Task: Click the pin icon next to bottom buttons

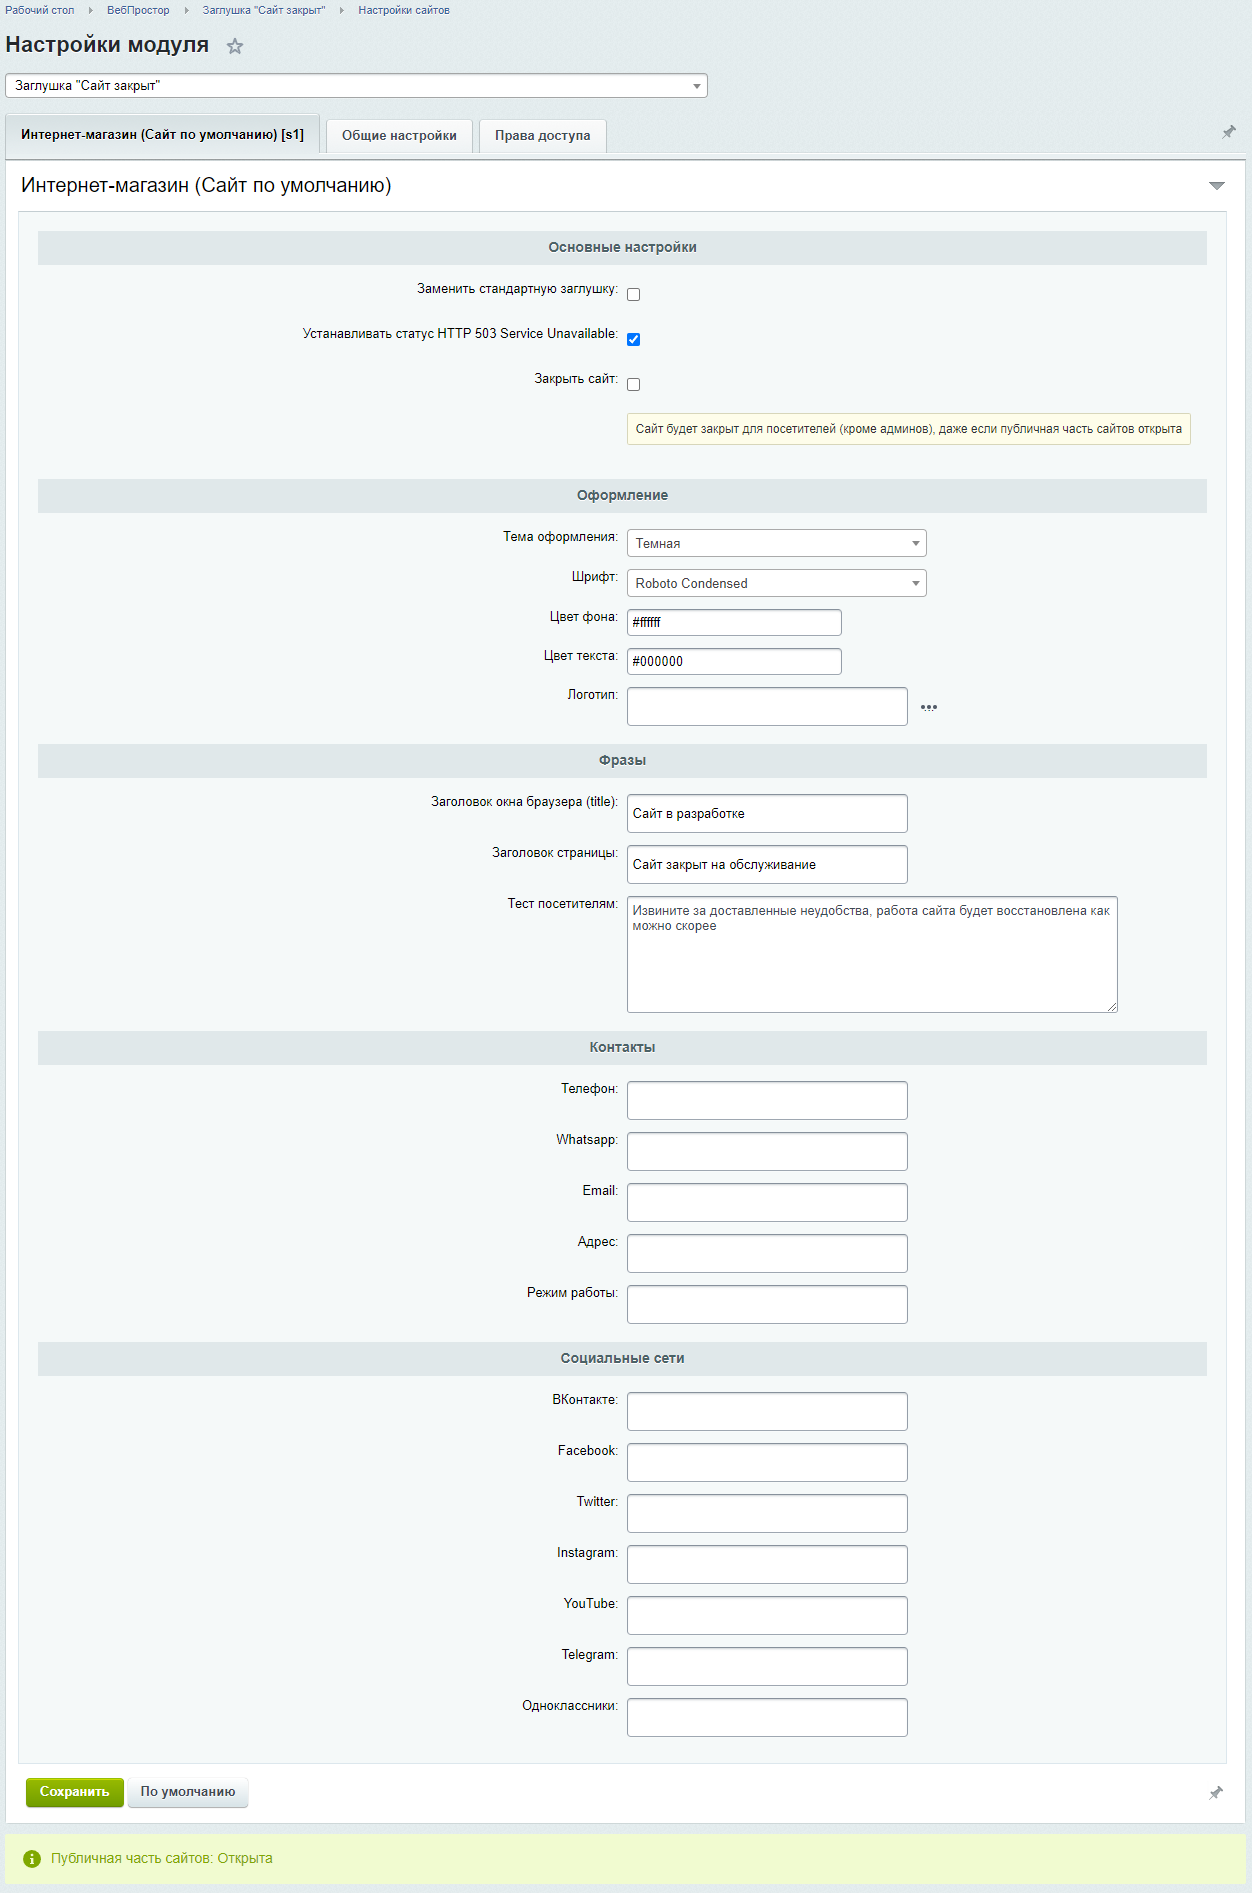Action: point(1215,1793)
